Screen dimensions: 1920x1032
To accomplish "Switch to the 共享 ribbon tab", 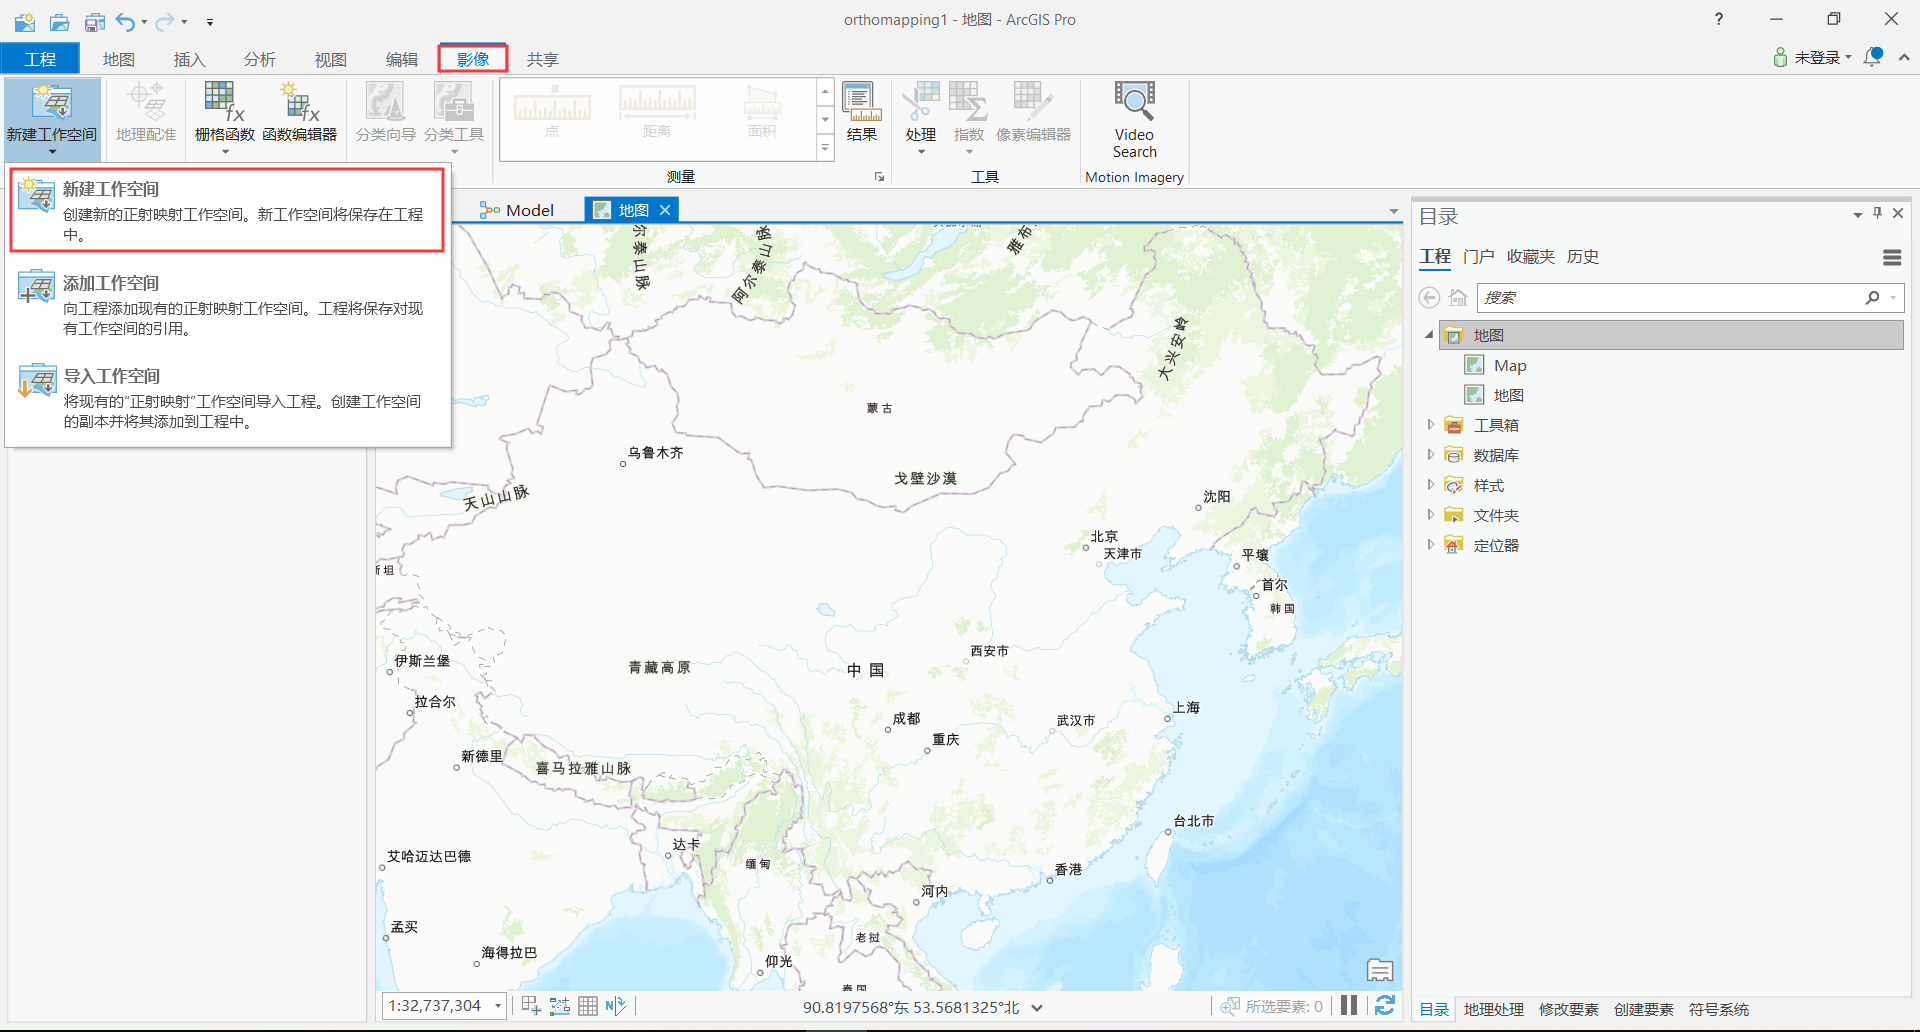I will click(541, 59).
